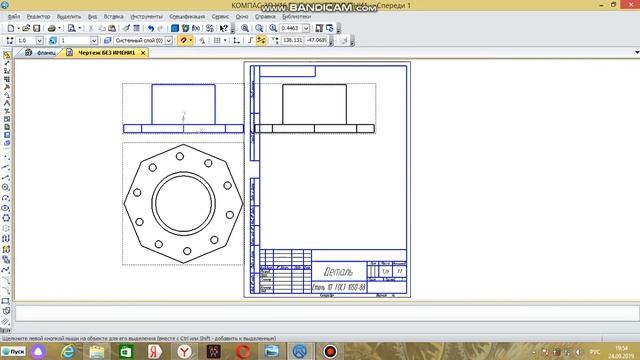Click the Print icon

(51, 28)
